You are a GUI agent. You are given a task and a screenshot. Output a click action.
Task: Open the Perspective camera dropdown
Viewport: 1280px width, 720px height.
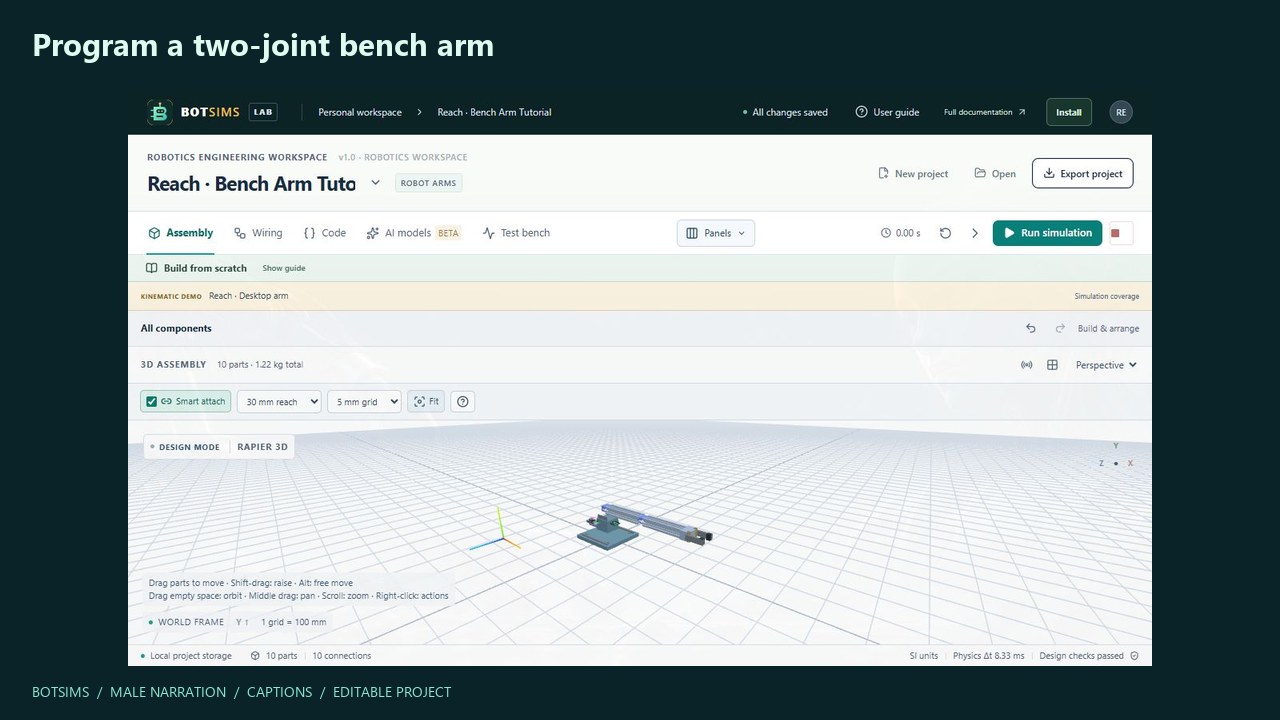(1106, 365)
